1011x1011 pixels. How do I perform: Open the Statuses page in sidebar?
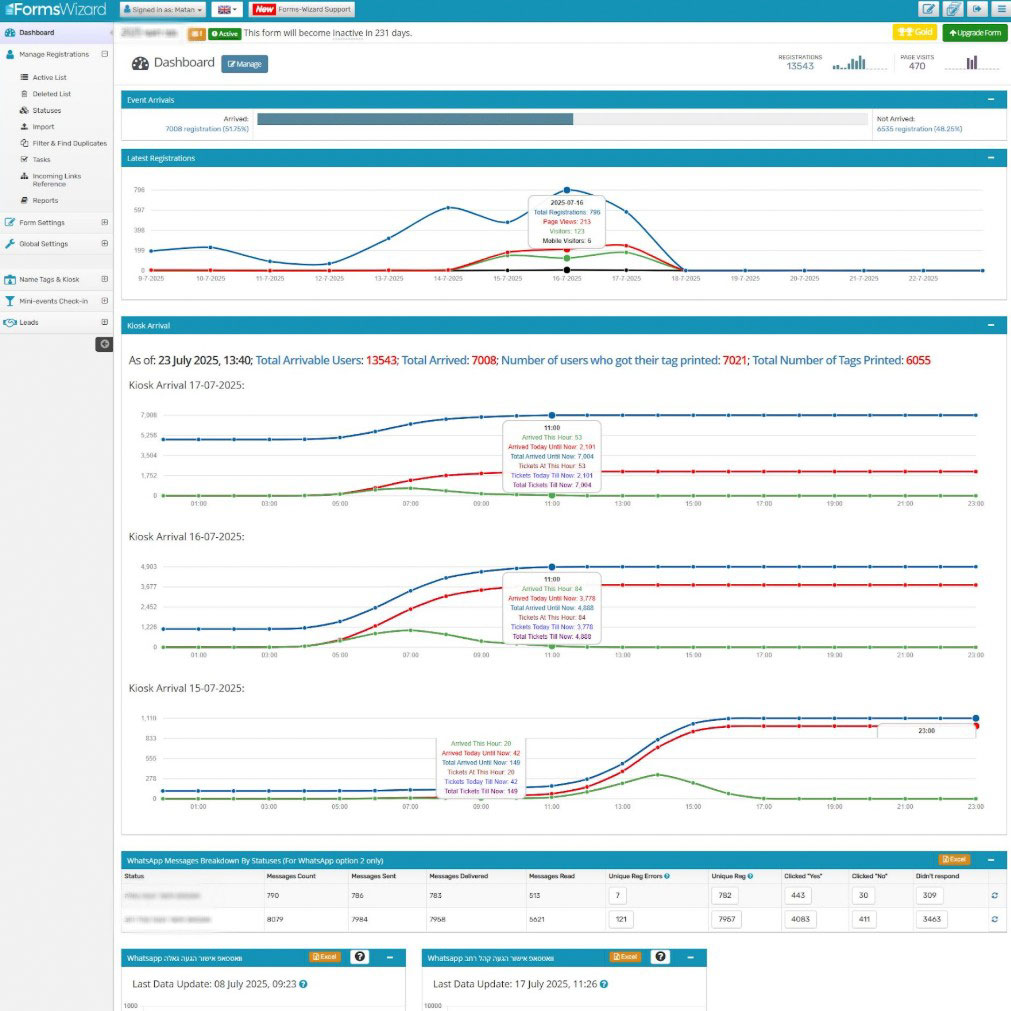(46, 110)
